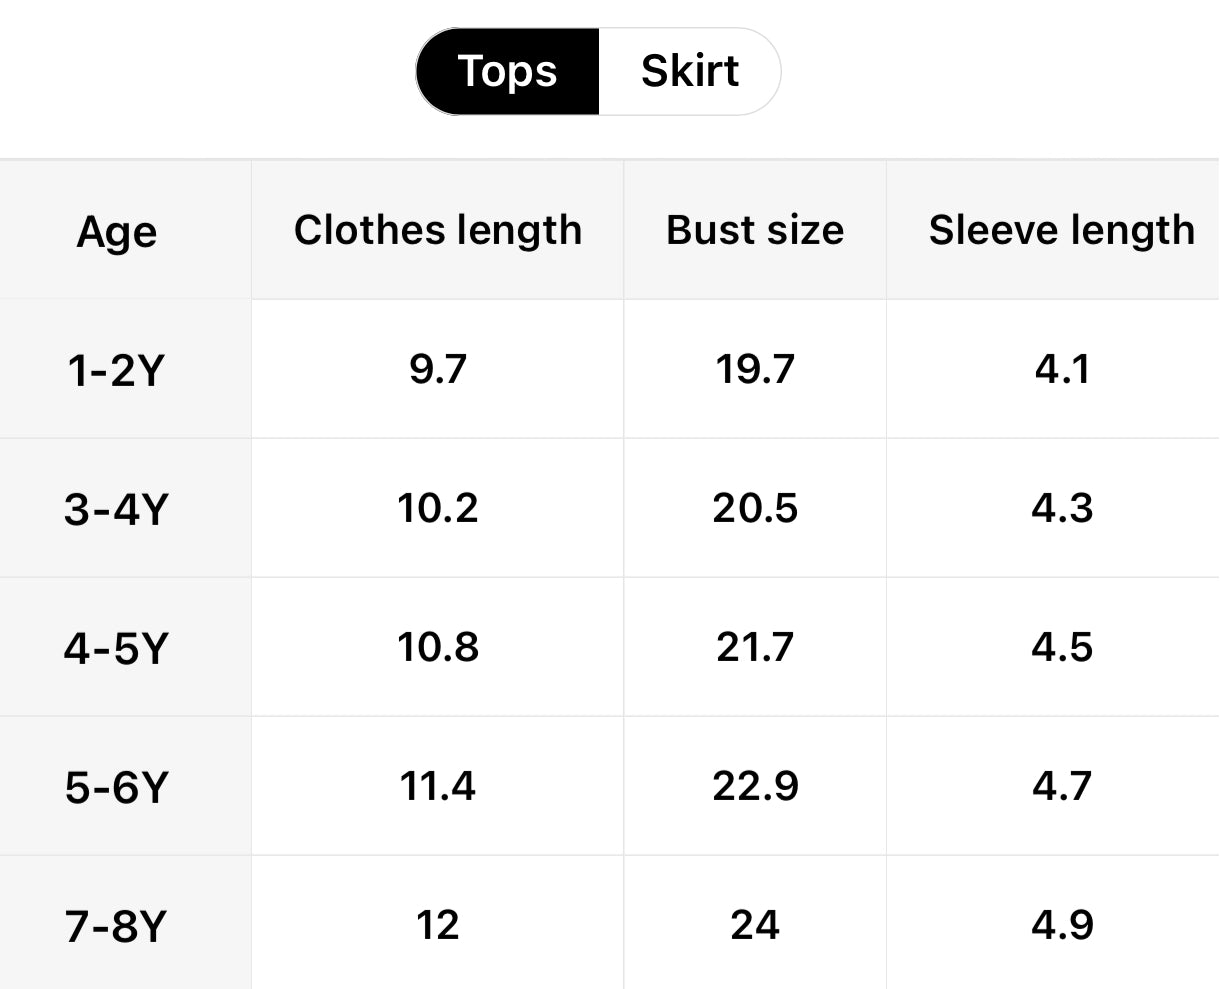The image size is (1220, 989).
Task: Select the 3-4Y age row label
Action: pos(116,509)
